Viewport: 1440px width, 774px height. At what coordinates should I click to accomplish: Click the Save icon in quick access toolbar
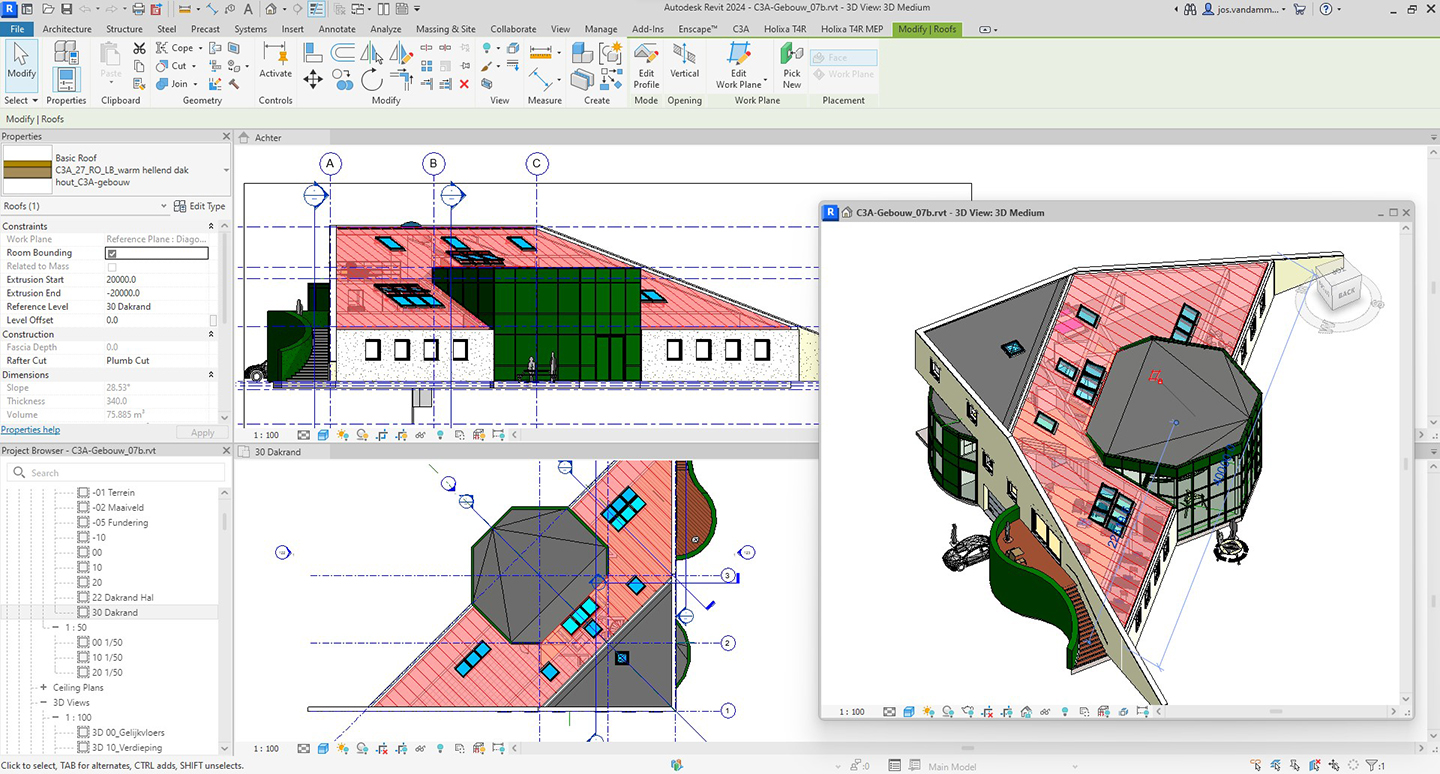66,9
